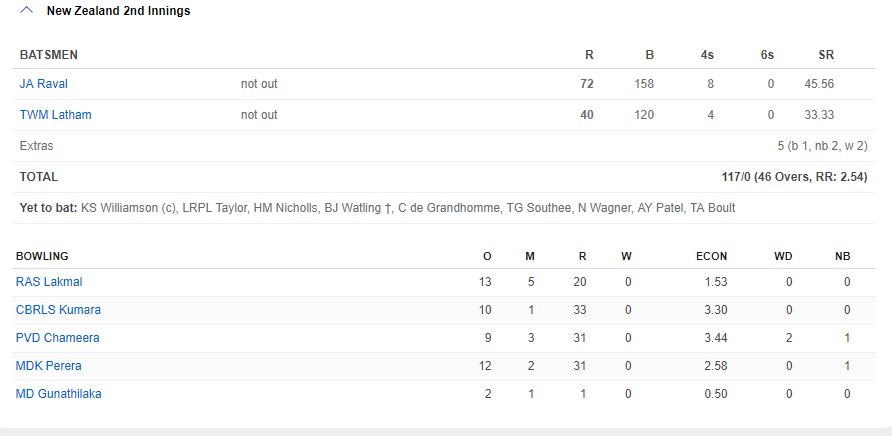Collapse the New Zealand 2nd Innings chevron
The image size is (892, 436).
pos(27,11)
